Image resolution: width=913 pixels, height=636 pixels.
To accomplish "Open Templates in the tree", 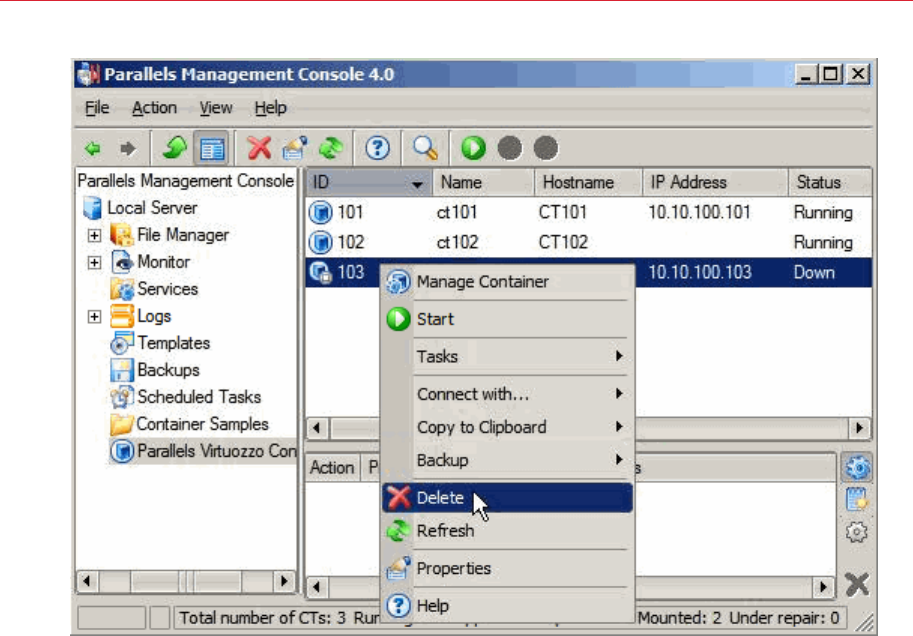I will [x=160, y=343].
